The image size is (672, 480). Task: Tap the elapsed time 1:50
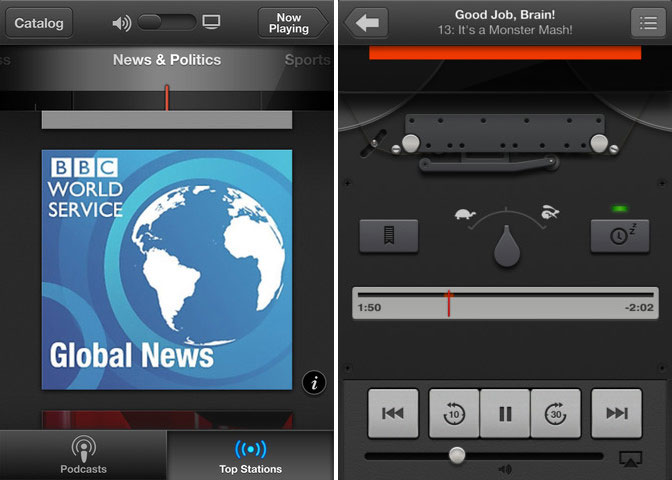tap(369, 307)
